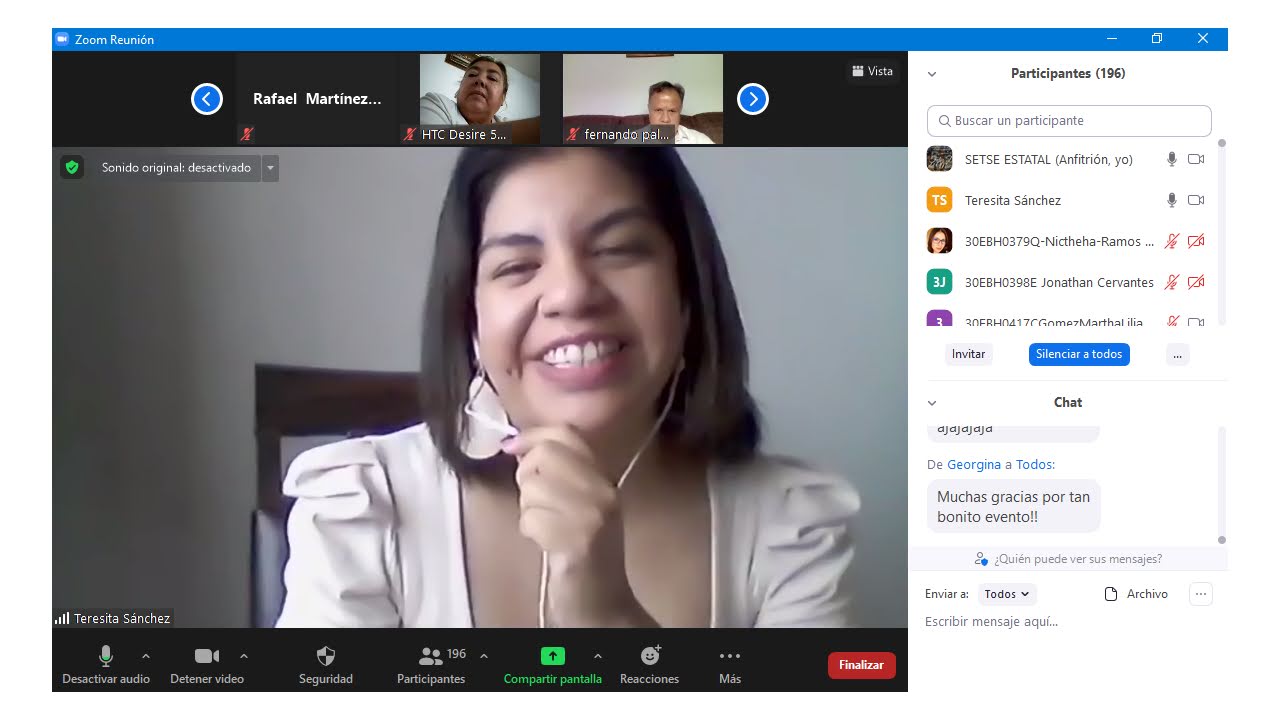1280x720 pixels.
Task: Collapse the Chat panel chevron
Action: point(932,403)
